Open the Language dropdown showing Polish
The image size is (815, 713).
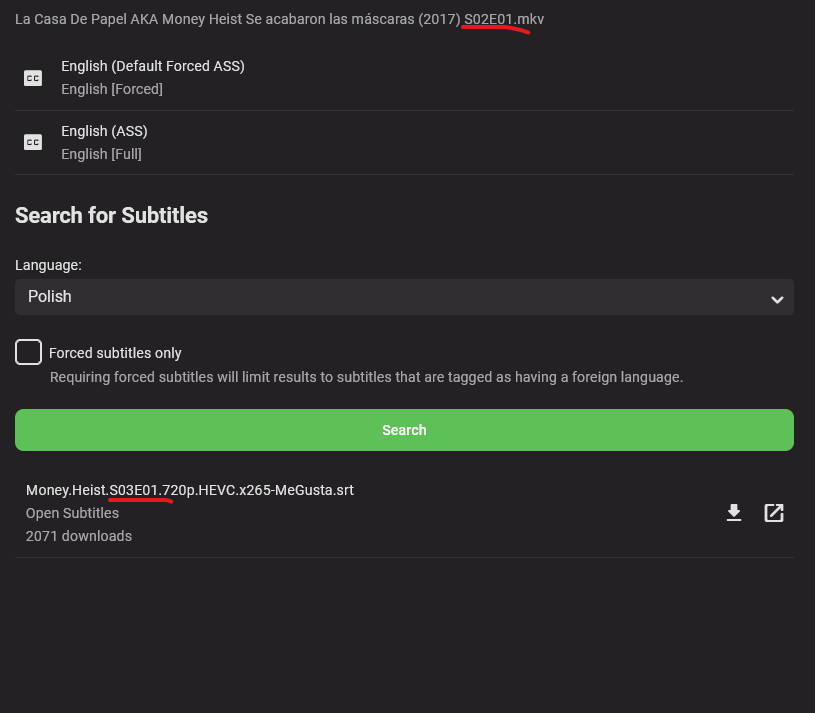click(x=404, y=297)
